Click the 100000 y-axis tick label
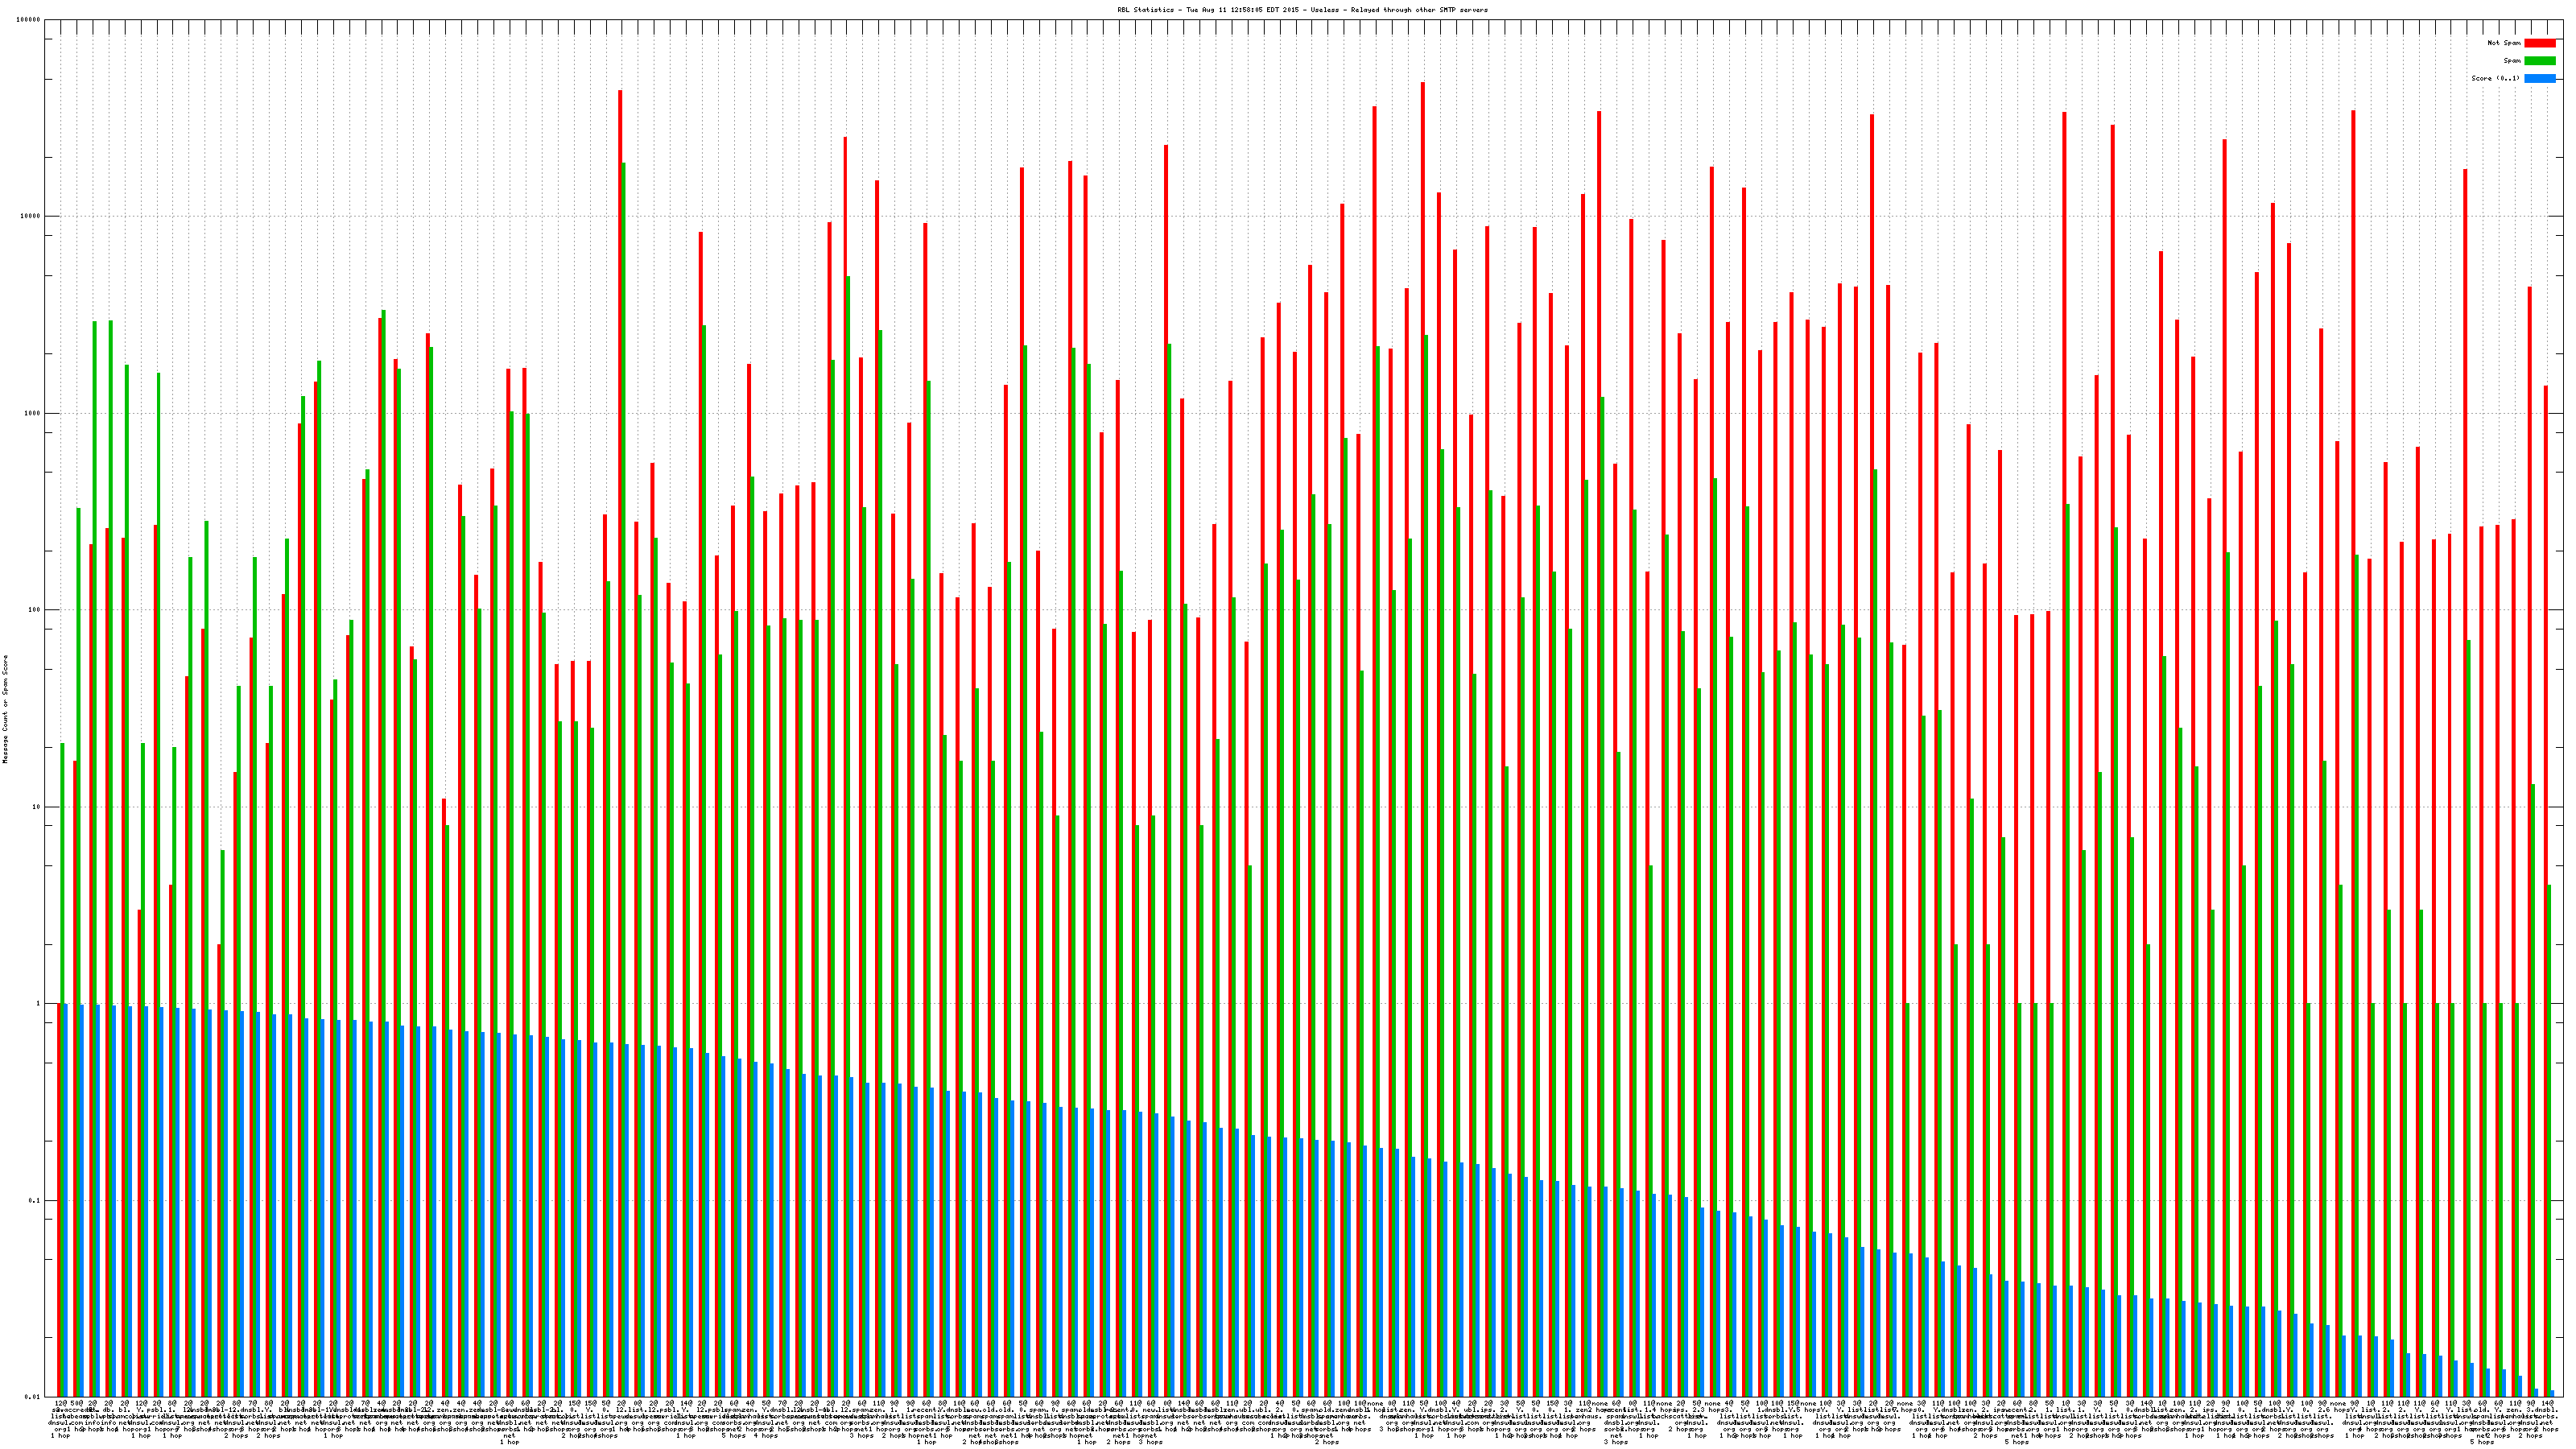The image size is (2576, 1449). [30, 20]
